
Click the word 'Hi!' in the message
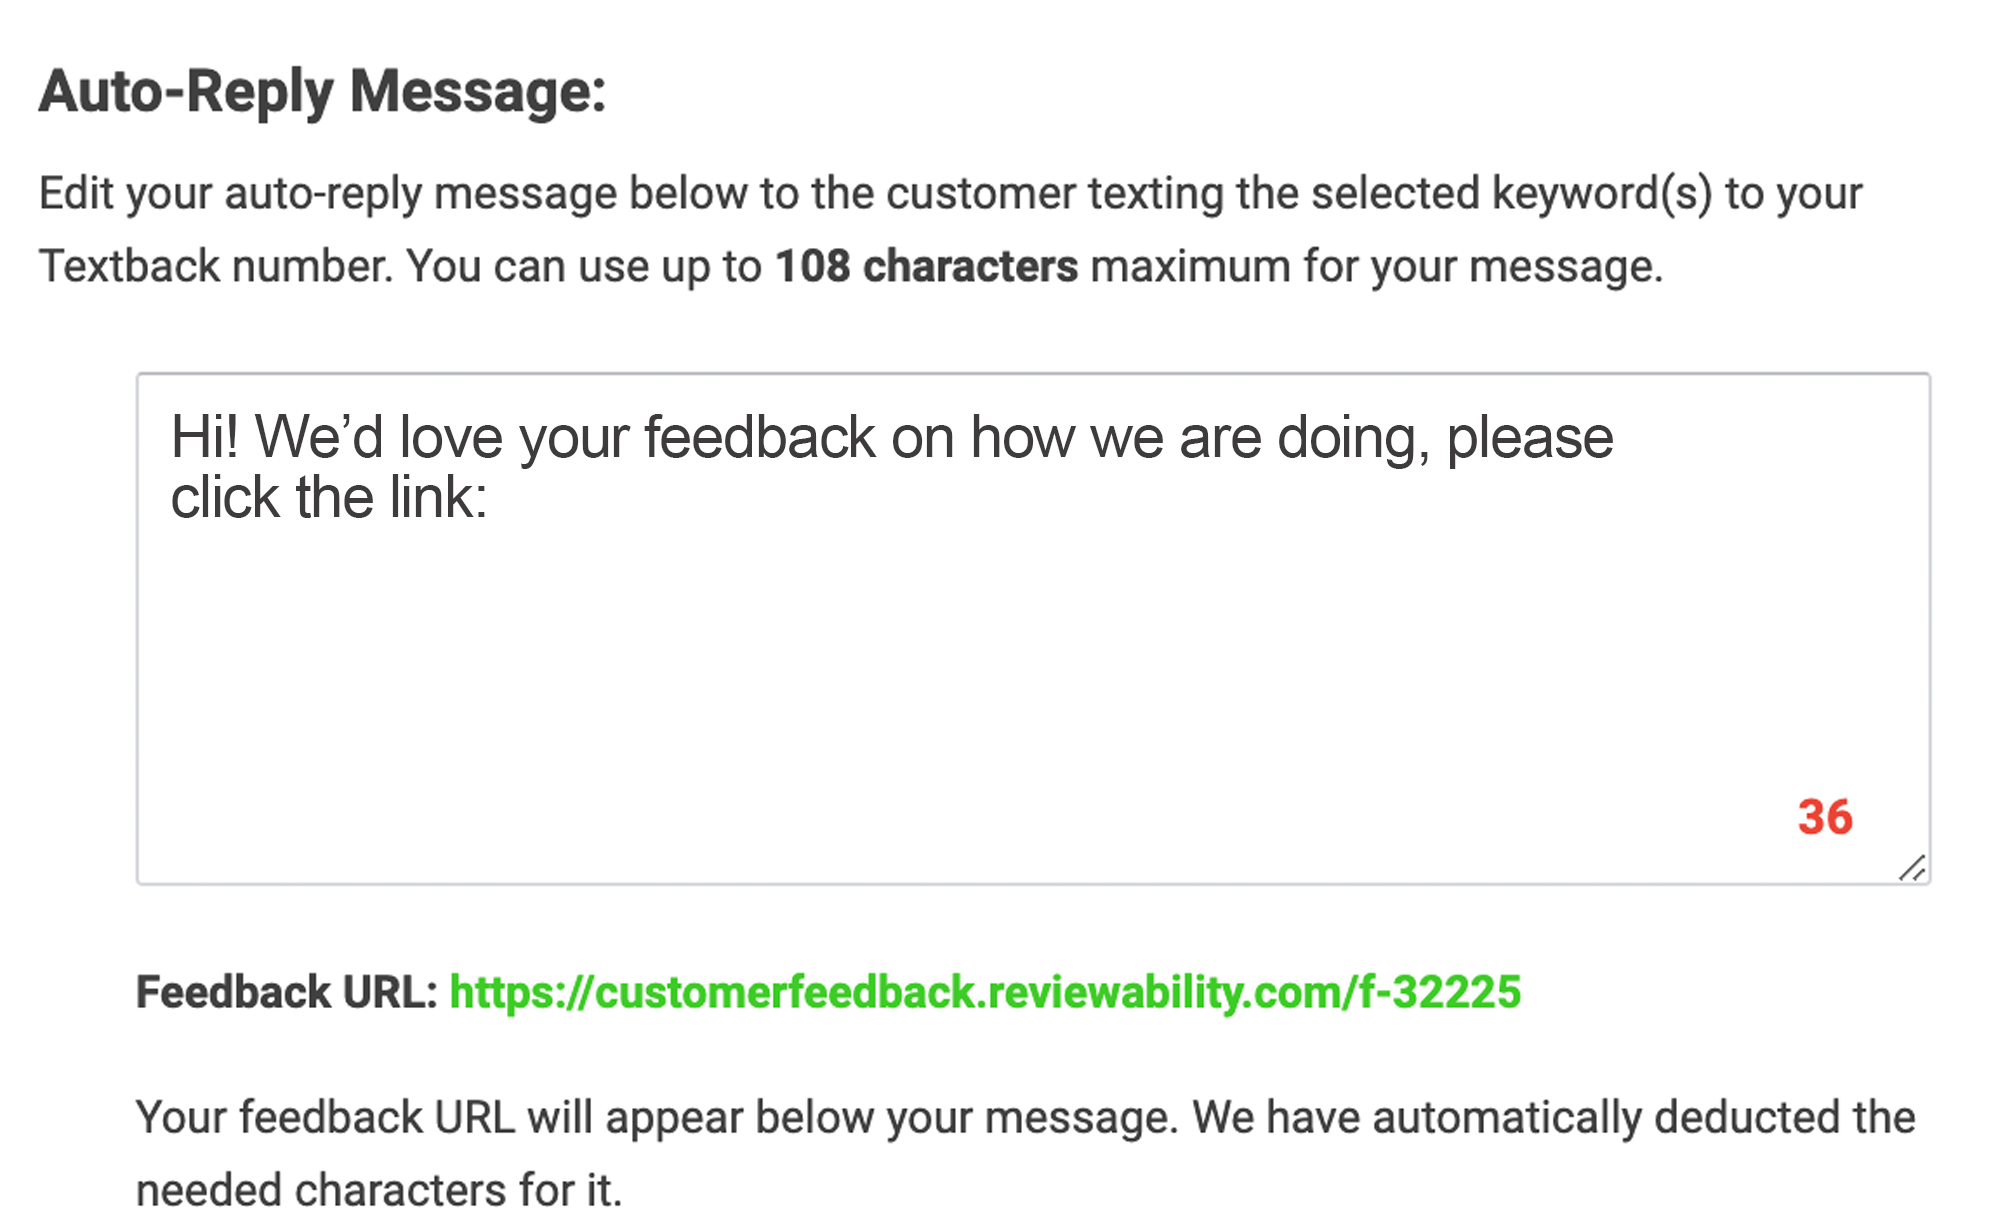pyautogui.click(x=204, y=437)
